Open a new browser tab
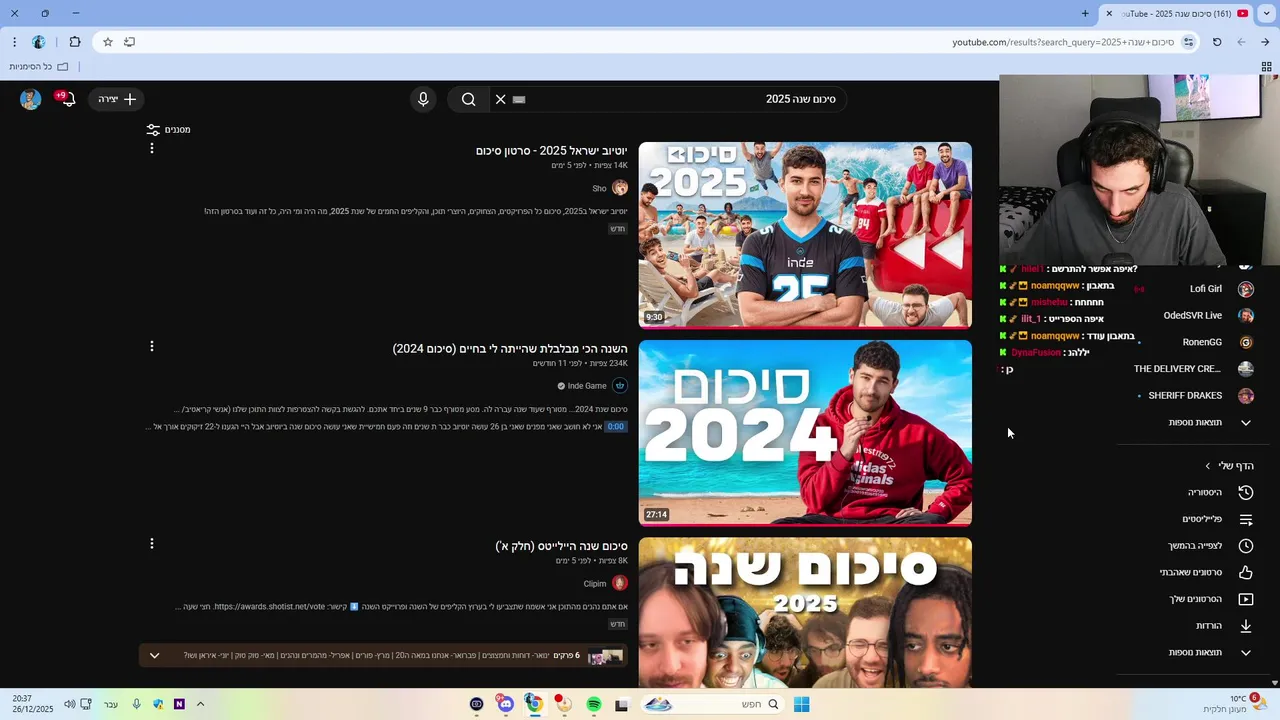The width and height of the screenshot is (1280, 720). 1085,13
